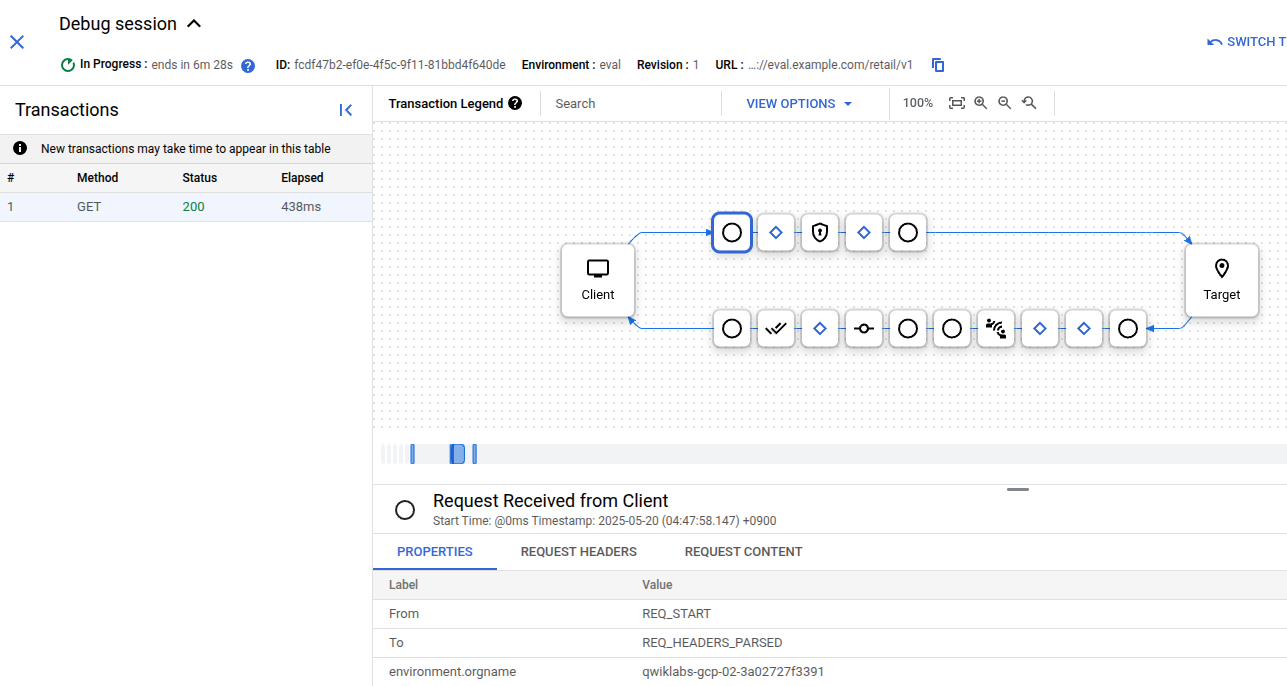Select the diamond right of double-checkmark step
The image size is (1287, 686).
coord(820,328)
